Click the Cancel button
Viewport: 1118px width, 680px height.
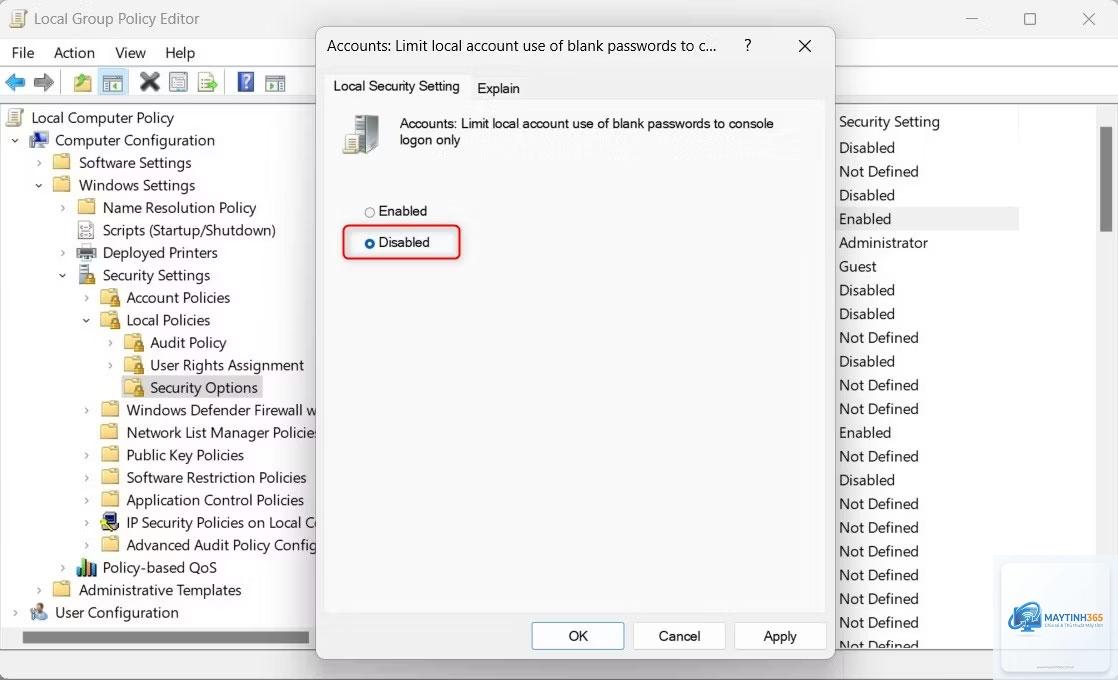pyautogui.click(x=679, y=636)
